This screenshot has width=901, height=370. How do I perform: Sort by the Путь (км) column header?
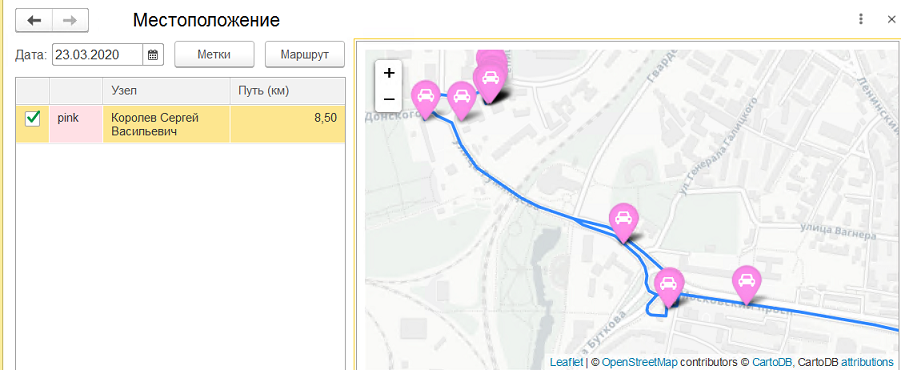[x=287, y=91]
